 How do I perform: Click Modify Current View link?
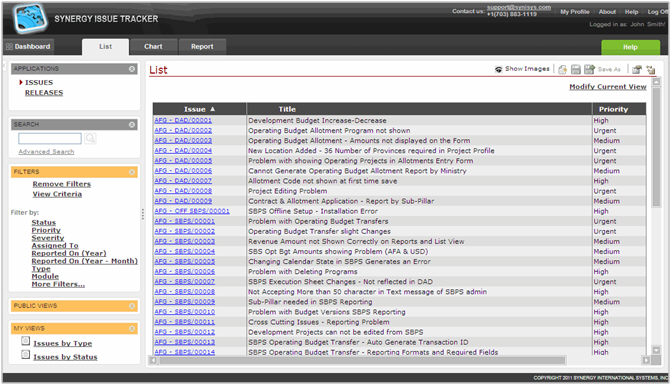(608, 87)
